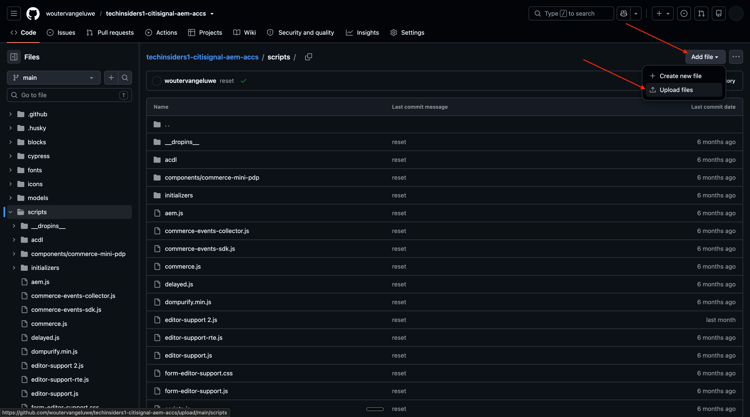Go to parent directory row
Viewport: 750px width, 417px height.
pos(444,124)
